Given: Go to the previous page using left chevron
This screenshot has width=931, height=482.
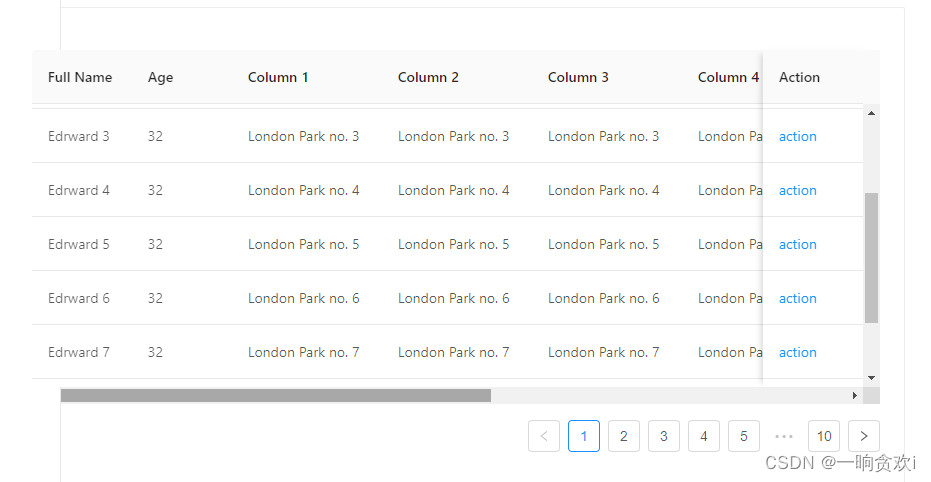Looking at the screenshot, I should coord(544,436).
